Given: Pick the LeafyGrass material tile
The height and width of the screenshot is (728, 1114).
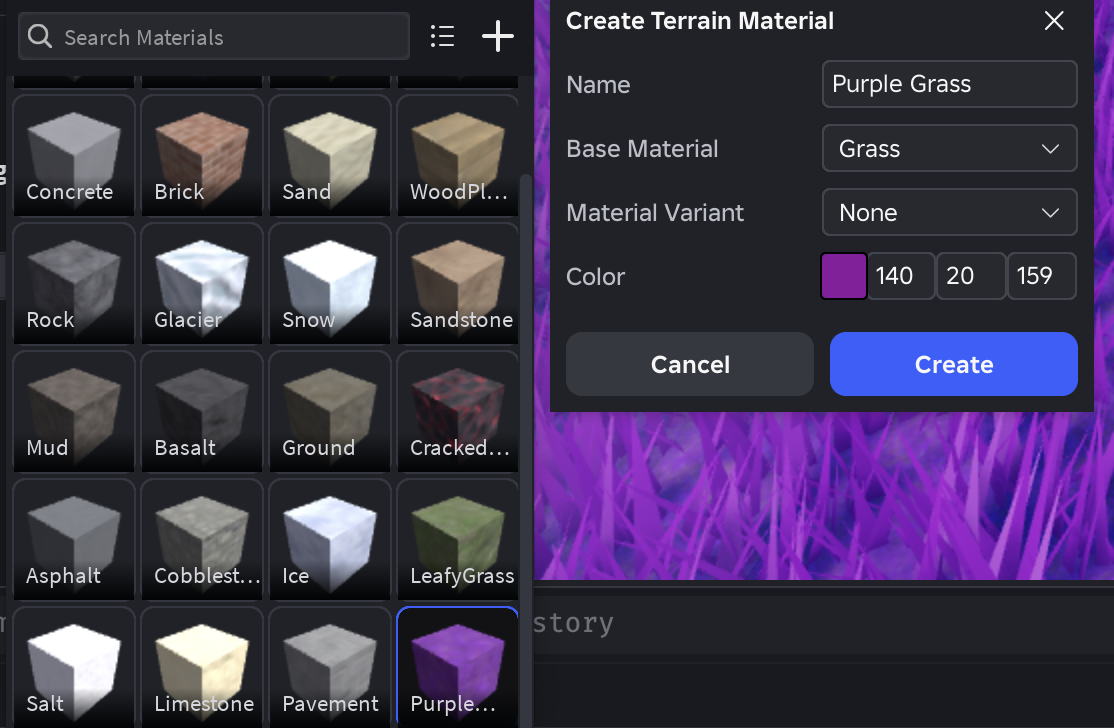Looking at the screenshot, I should [458, 539].
